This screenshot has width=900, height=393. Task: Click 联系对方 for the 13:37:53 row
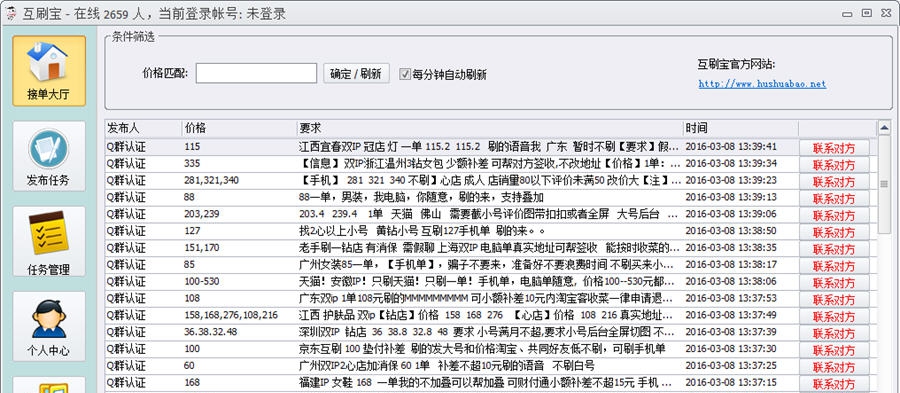[x=834, y=300]
